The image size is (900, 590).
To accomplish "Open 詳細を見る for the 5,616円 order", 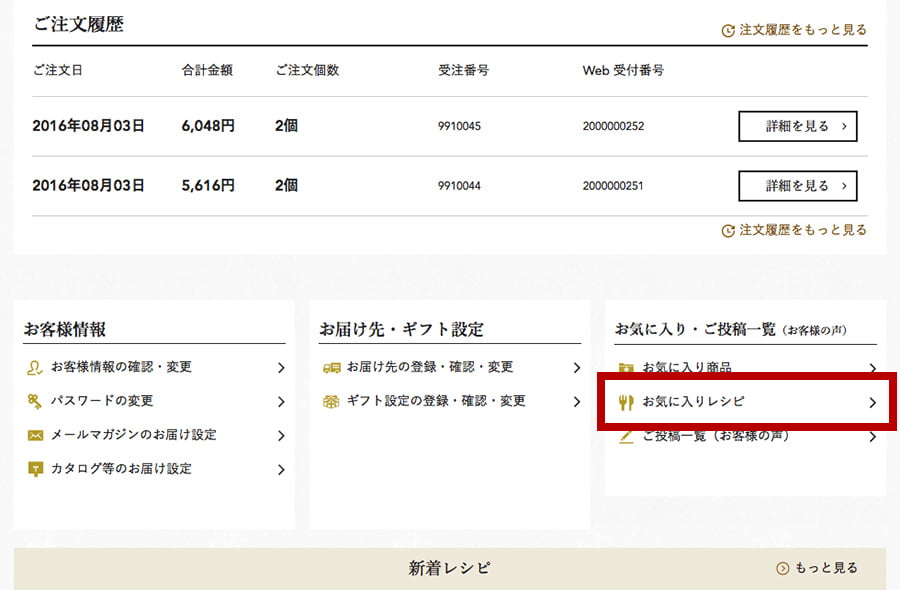I will (x=797, y=186).
